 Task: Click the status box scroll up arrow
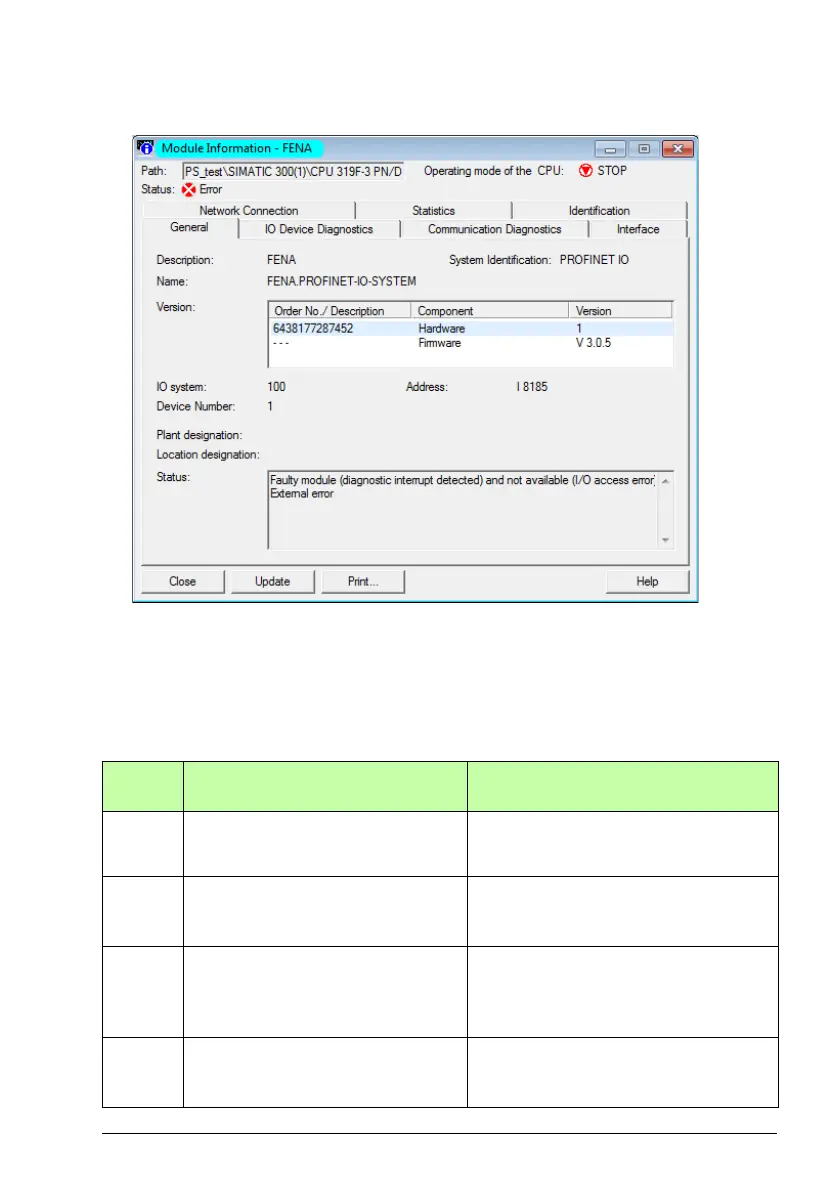[665, 481]
